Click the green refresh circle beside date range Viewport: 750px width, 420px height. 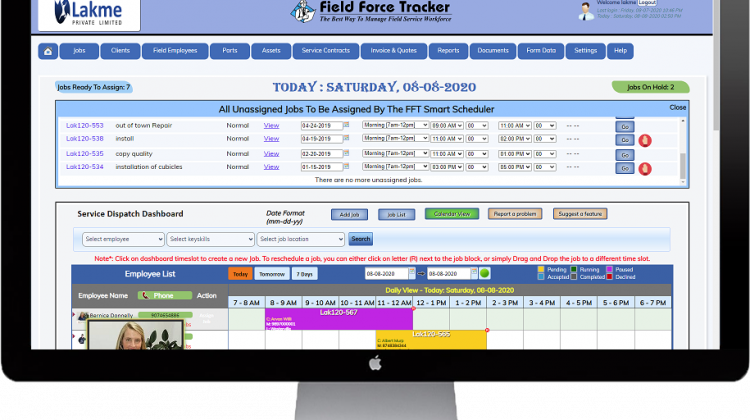tap(485, 273)
